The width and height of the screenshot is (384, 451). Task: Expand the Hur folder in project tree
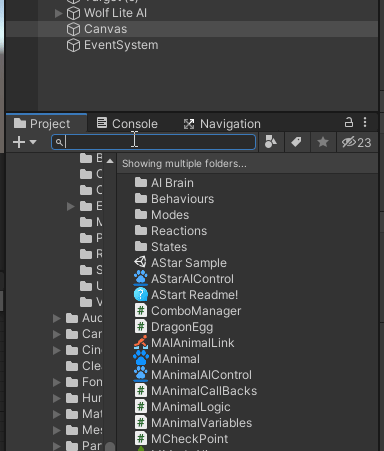click(x=57, y=398)
